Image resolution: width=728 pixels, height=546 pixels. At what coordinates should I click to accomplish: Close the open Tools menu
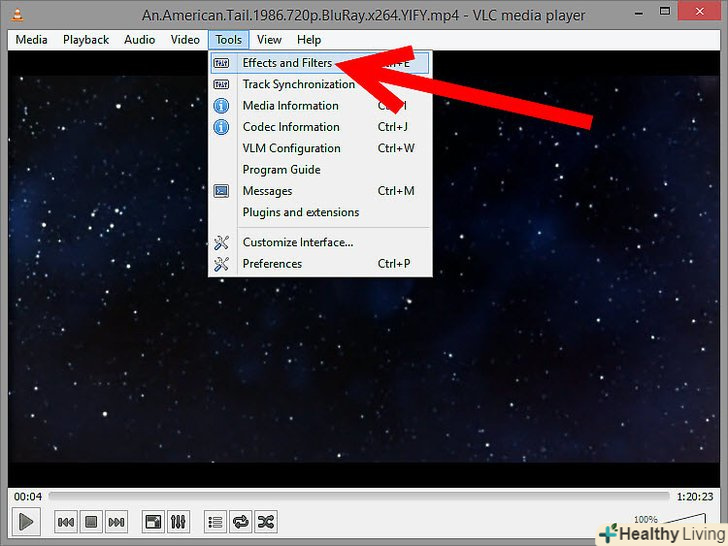click(x=228, y=40)
